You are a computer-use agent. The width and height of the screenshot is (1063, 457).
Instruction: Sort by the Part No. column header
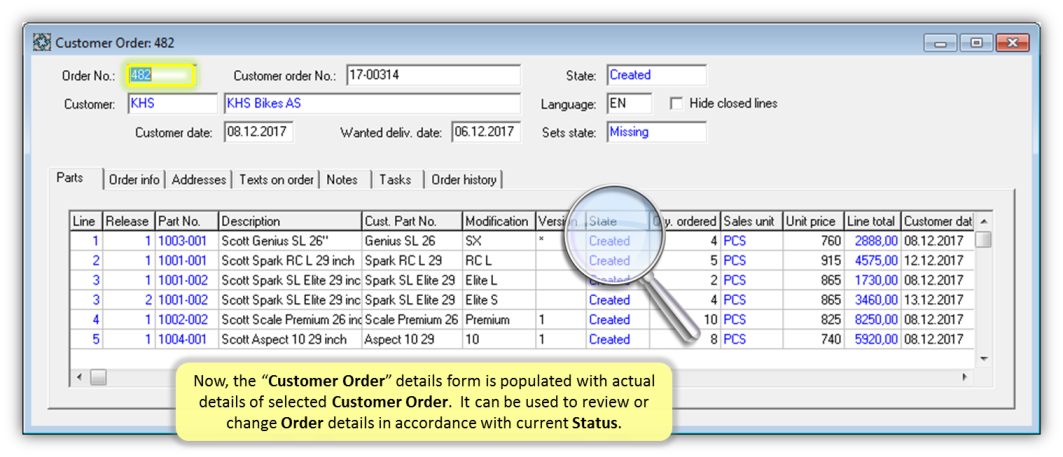pyautogui.click(x=187, y=221)
